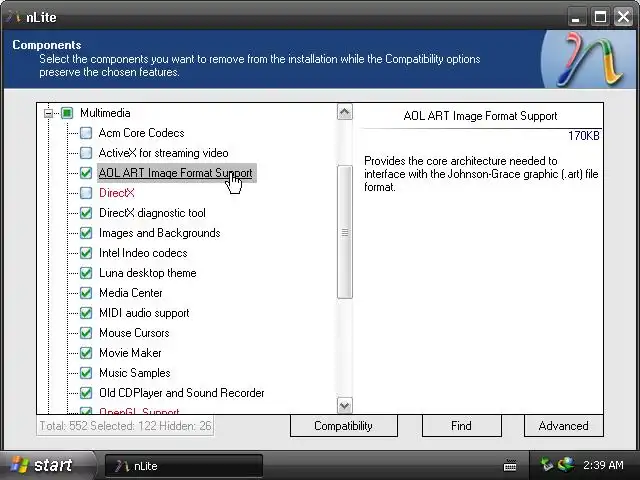Click the 170KB size value
Image resolution: width=640 pixels, height=480 pixels.
click(x=584, y=136)
